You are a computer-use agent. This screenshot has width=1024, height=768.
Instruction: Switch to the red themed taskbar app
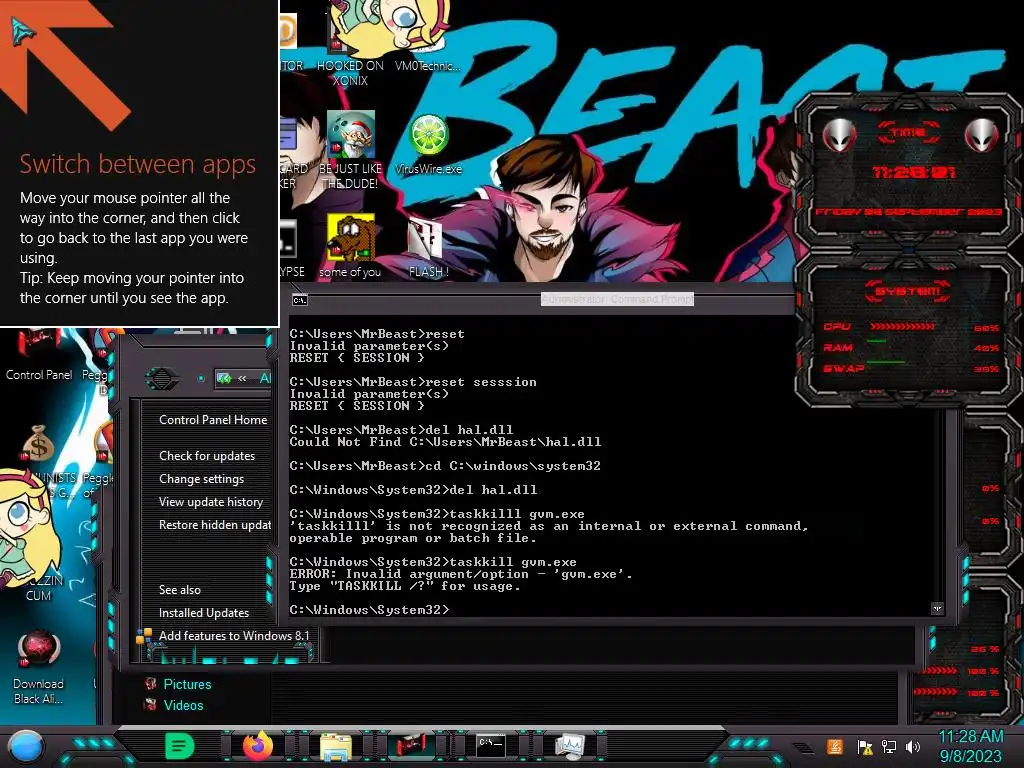pyautogui.click(x=412, y=746)
